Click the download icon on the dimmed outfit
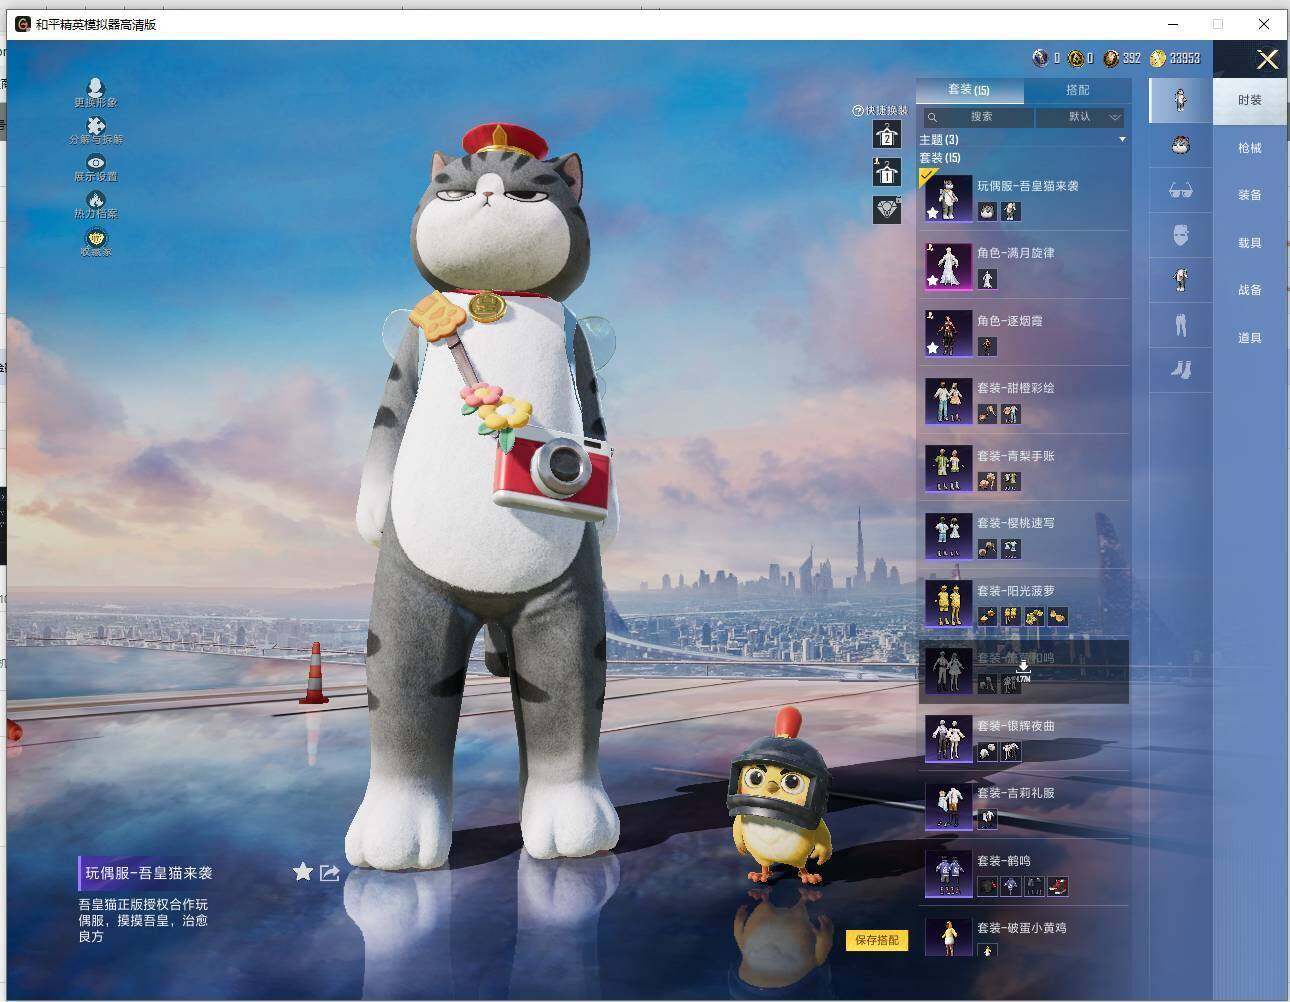The width and height of the screenshot is (1290, 1002). pyautogui.click(x=1023, y=666)
